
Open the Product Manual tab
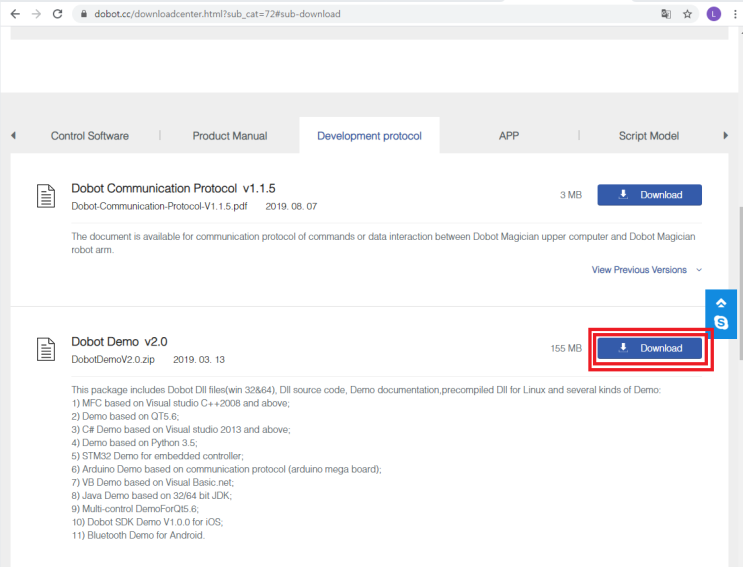230,136
